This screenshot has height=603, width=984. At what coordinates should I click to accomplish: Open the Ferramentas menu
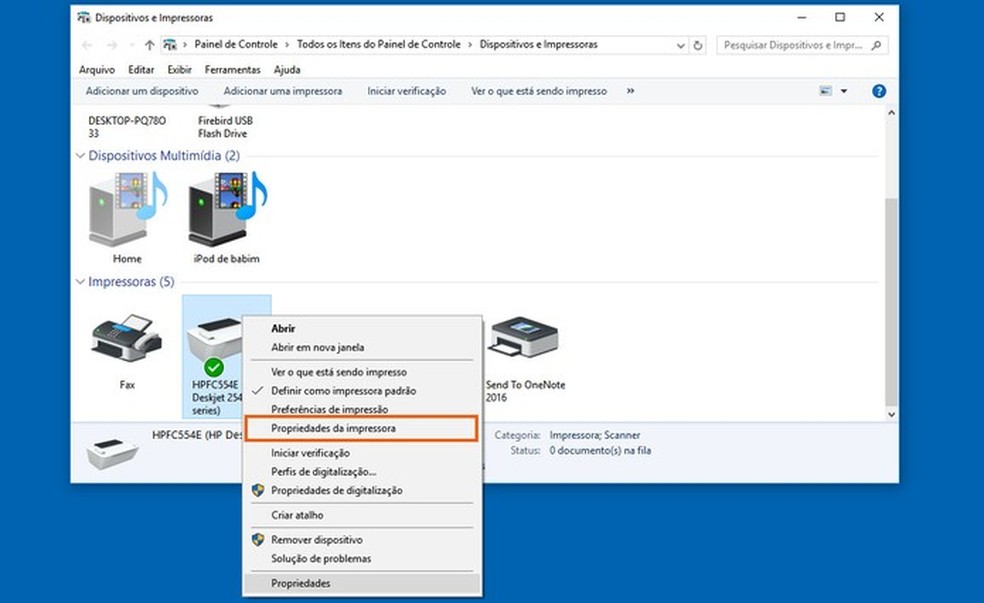pos(232,70)
